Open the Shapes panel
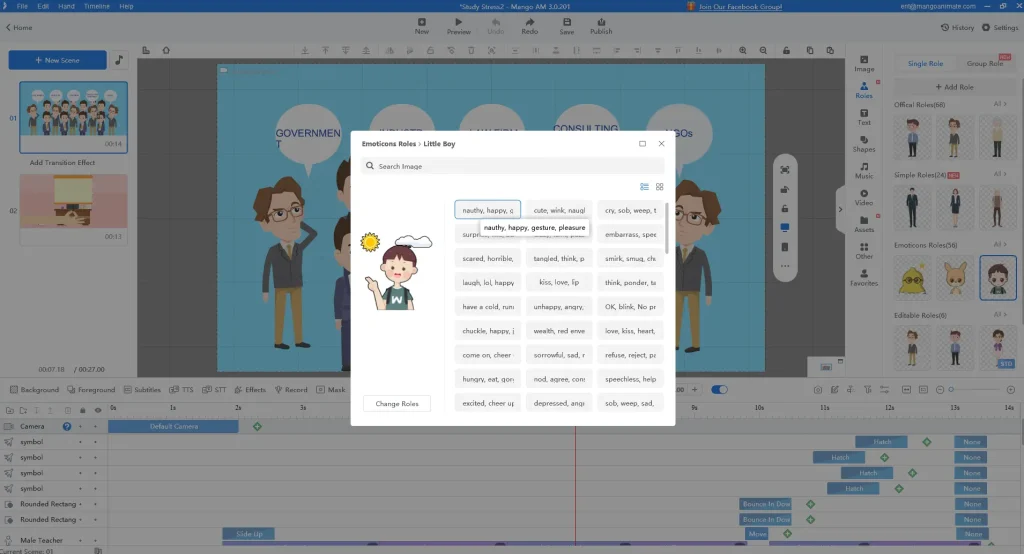Screen dimensions: 1024x554 864,144
